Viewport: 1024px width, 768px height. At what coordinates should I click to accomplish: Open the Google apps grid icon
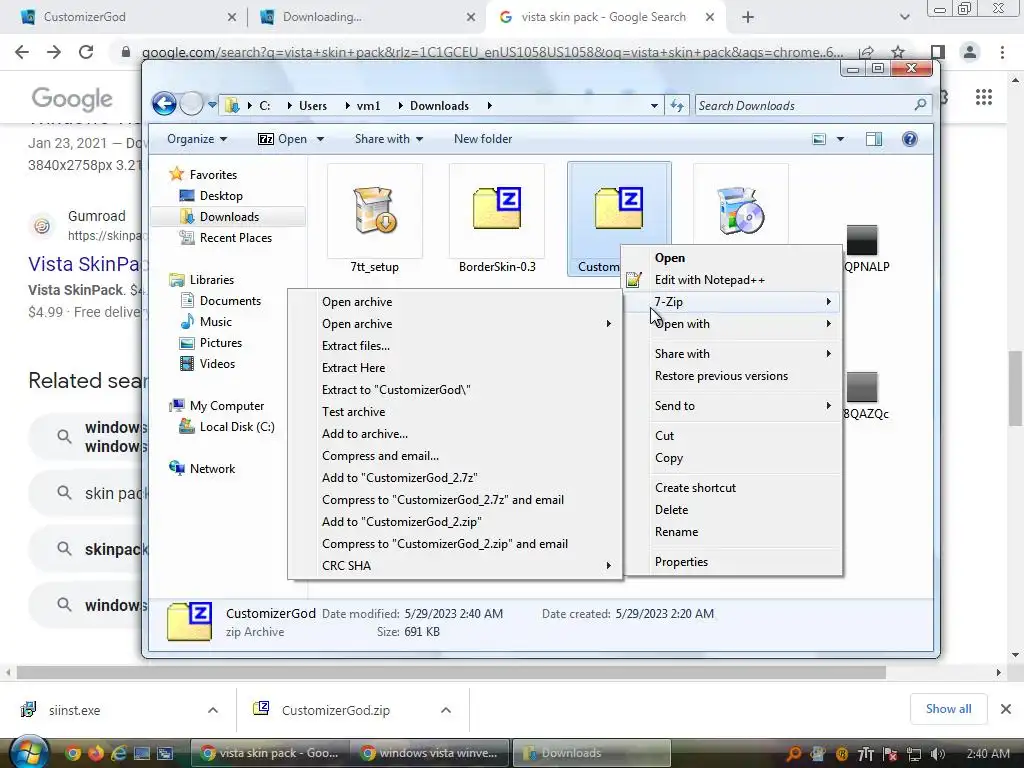pyautogui.click(x=984, y=97)
